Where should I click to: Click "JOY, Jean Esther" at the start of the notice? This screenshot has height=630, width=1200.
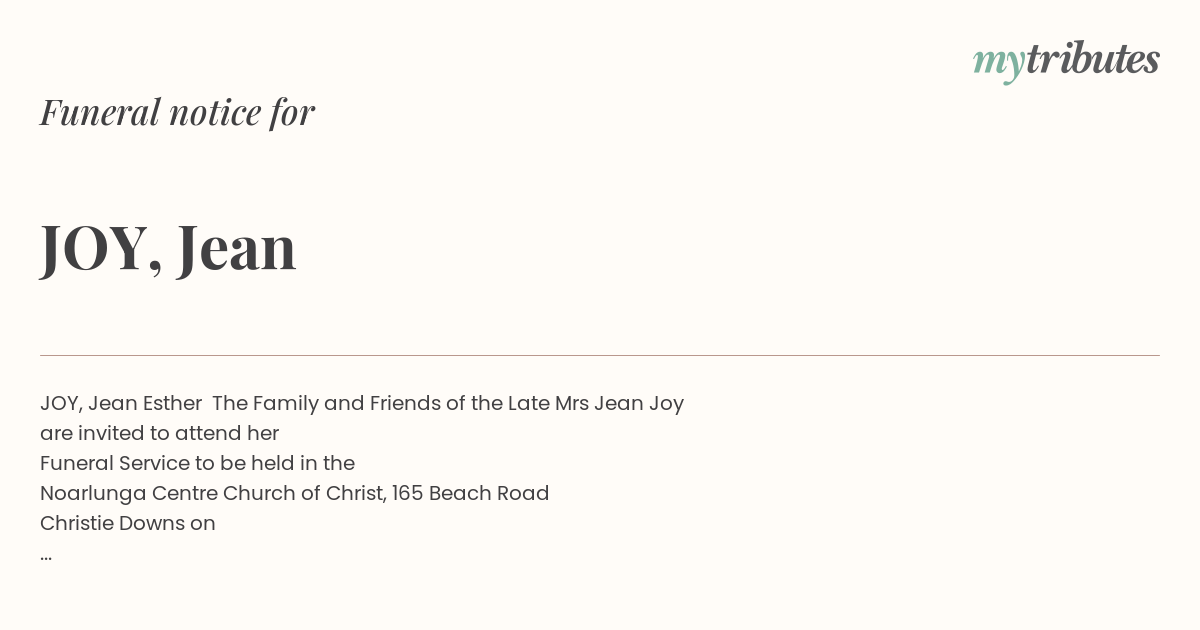pyautogui.click(x=121, y=403)
